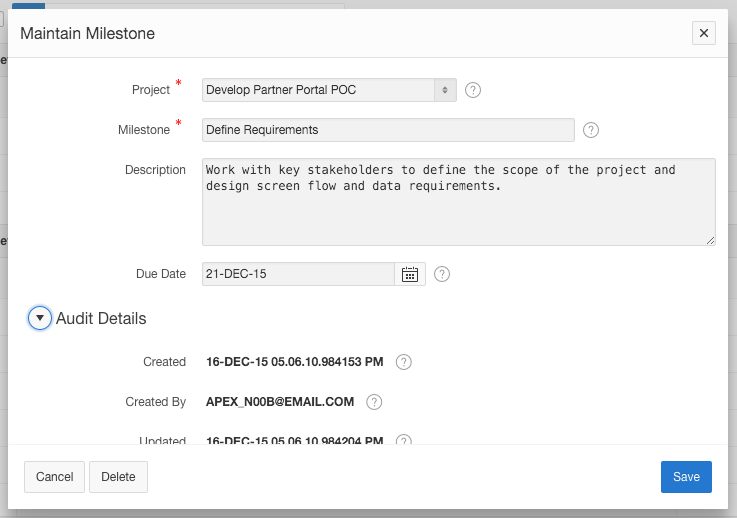
Task: Click help icon beside Created timestamp
Action: [x=404, y=362]
